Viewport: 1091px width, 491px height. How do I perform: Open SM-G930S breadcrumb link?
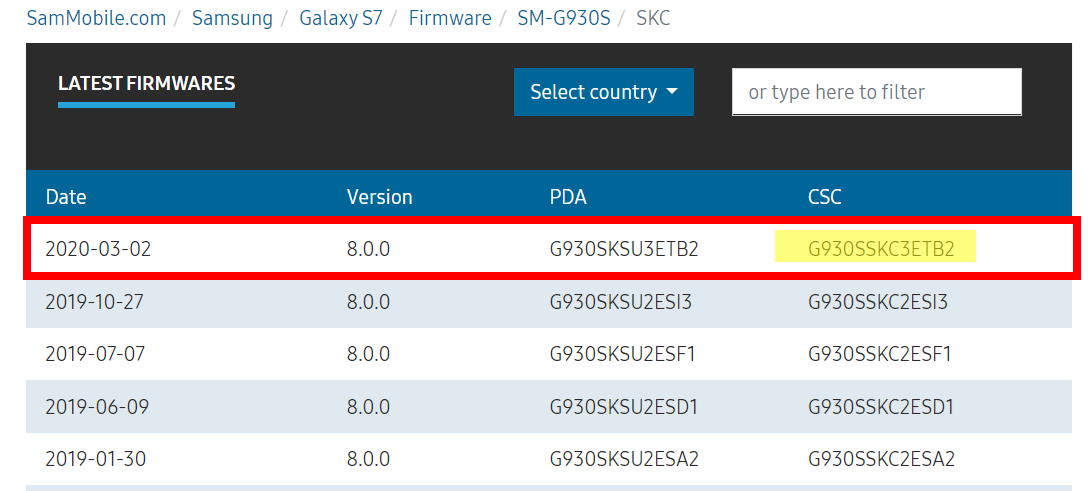click(564, 17)
